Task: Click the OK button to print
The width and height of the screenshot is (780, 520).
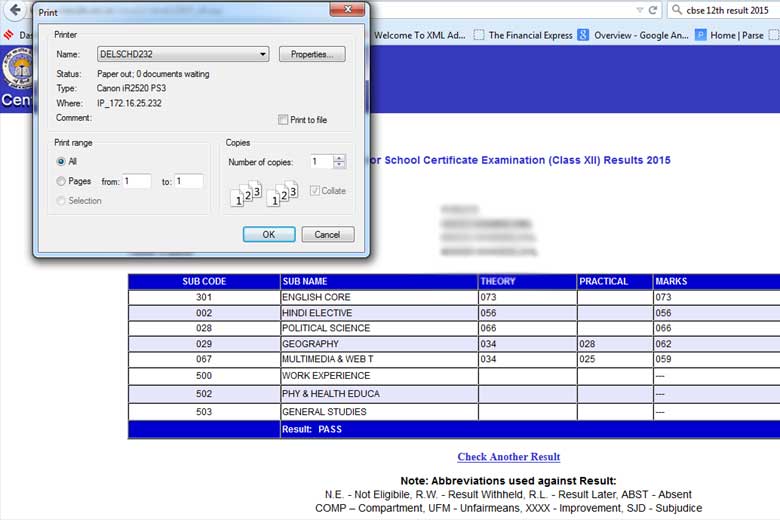Action: click(x=269, y=234)
